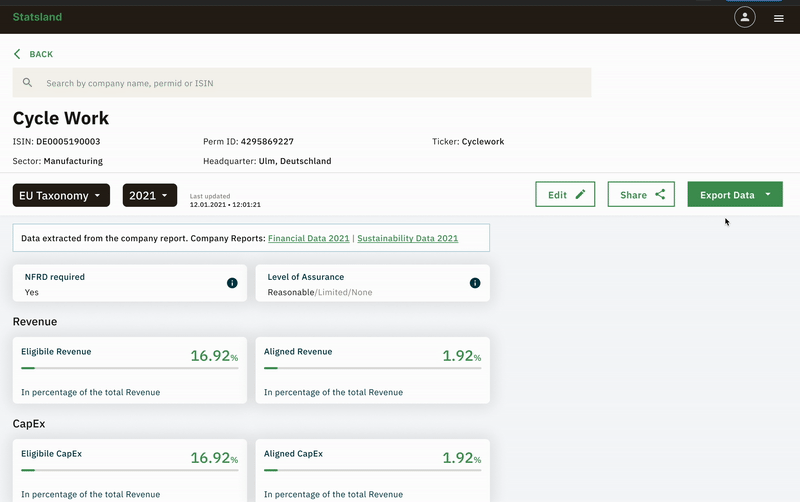Screen dimensions: 800x502
Task: Select the Aligned CapEx card
Action: tap(372, 470)
